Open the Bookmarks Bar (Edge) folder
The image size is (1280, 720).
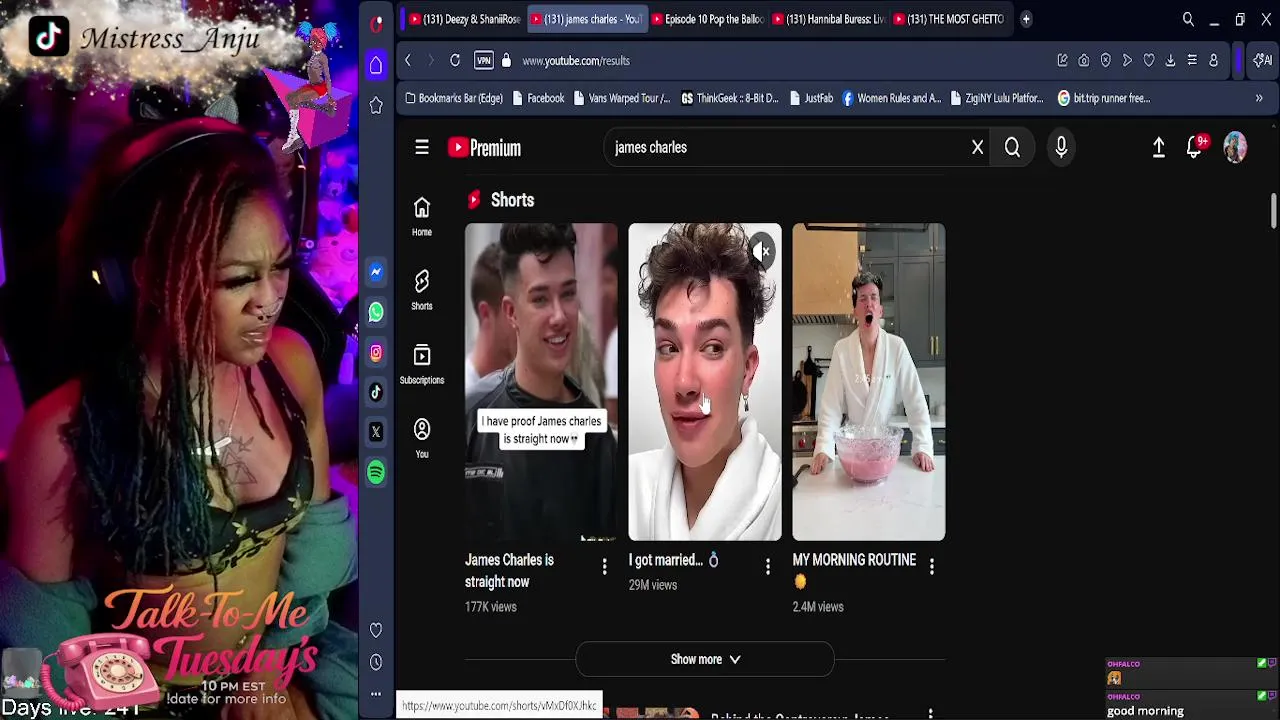[454, 98]
